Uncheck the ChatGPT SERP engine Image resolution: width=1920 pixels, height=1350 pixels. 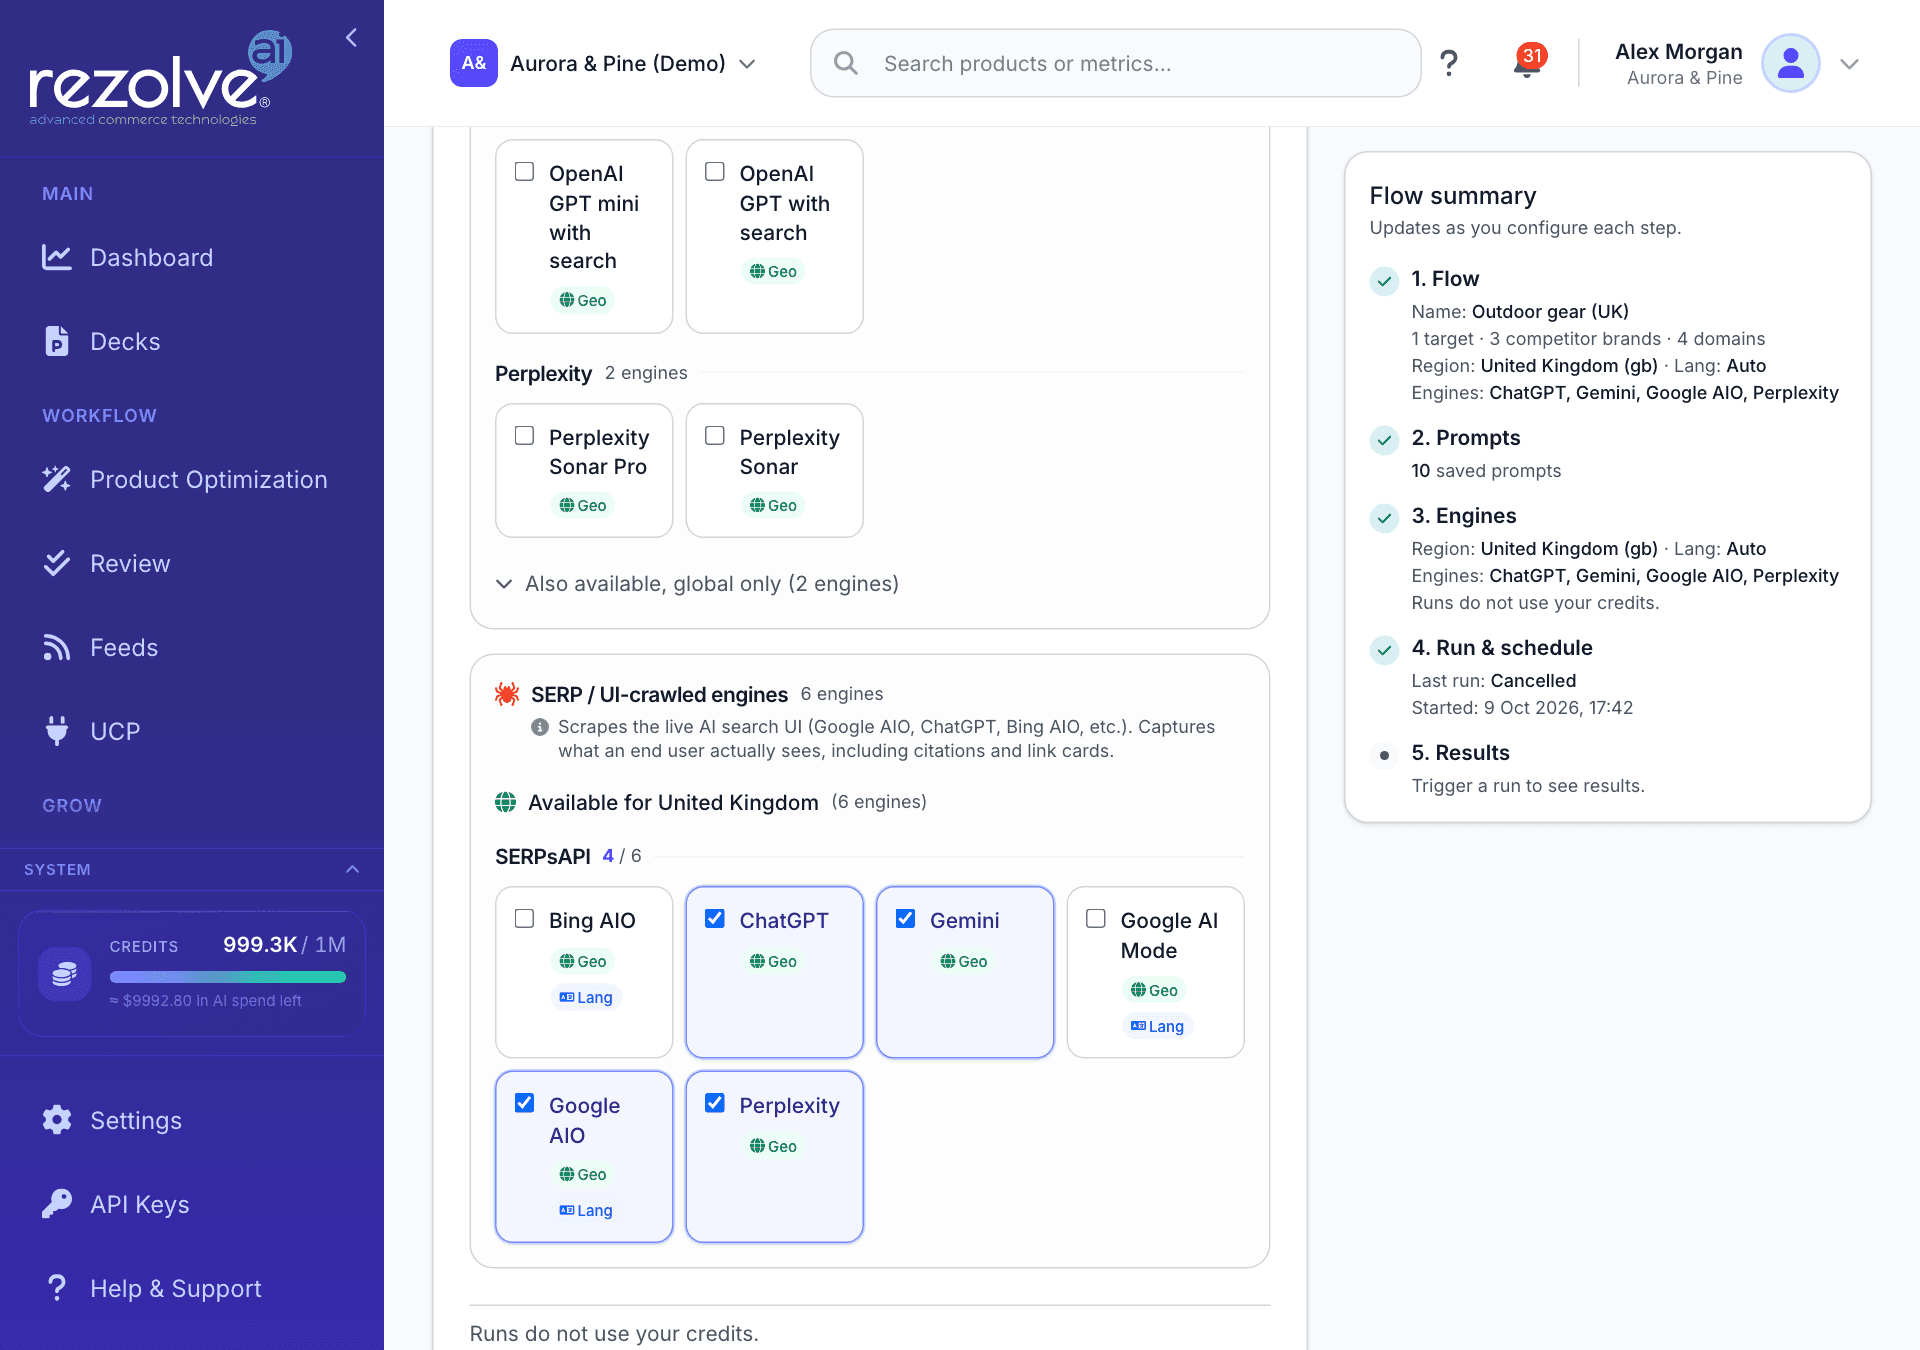tap(715, 919)
